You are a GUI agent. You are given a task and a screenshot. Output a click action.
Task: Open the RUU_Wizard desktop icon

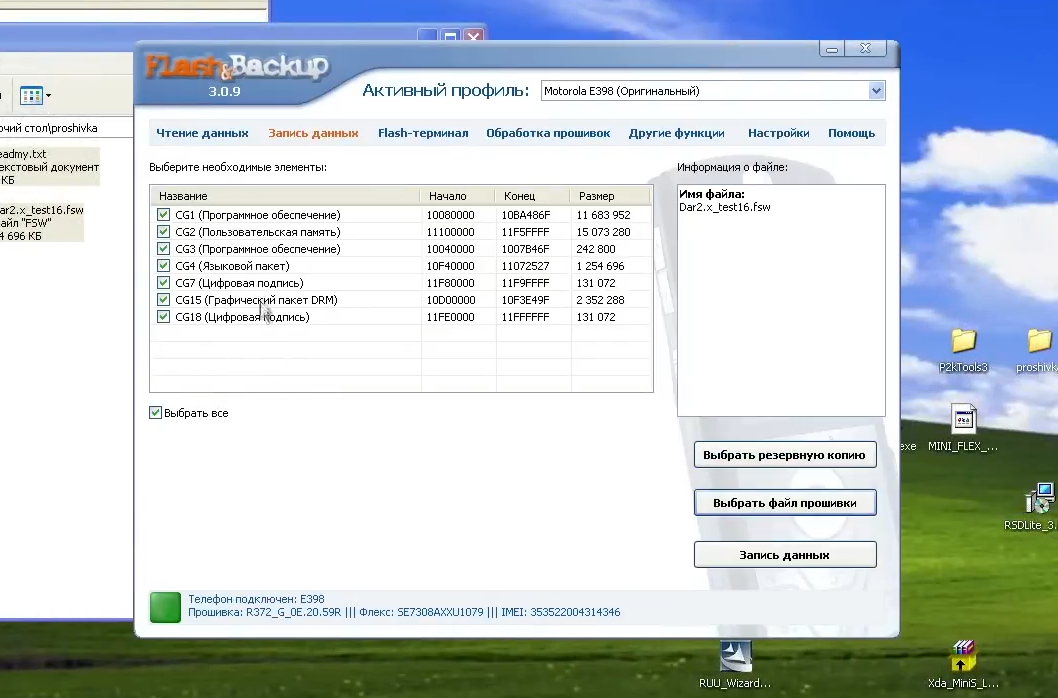tap(736, 656)
